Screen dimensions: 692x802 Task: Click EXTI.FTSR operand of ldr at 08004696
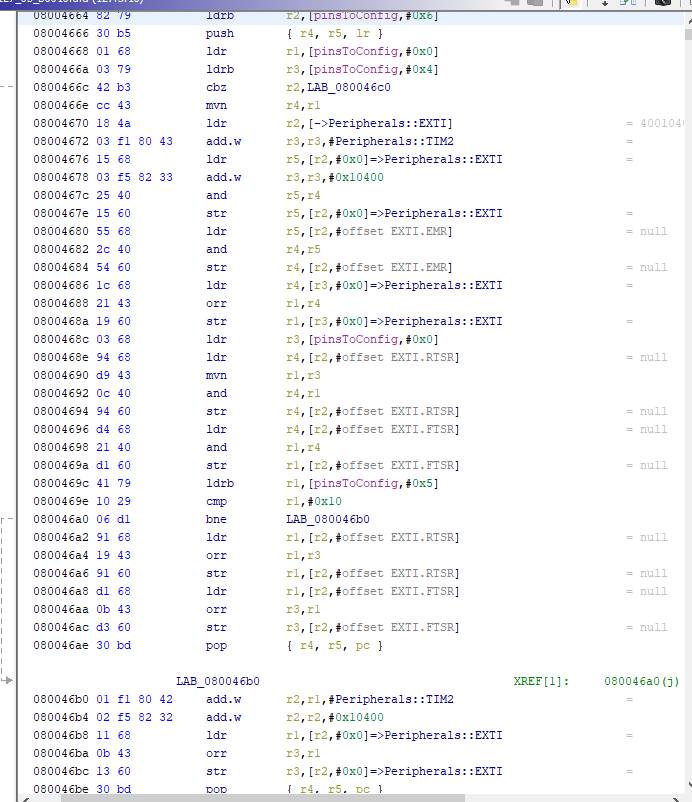(422, 429)
